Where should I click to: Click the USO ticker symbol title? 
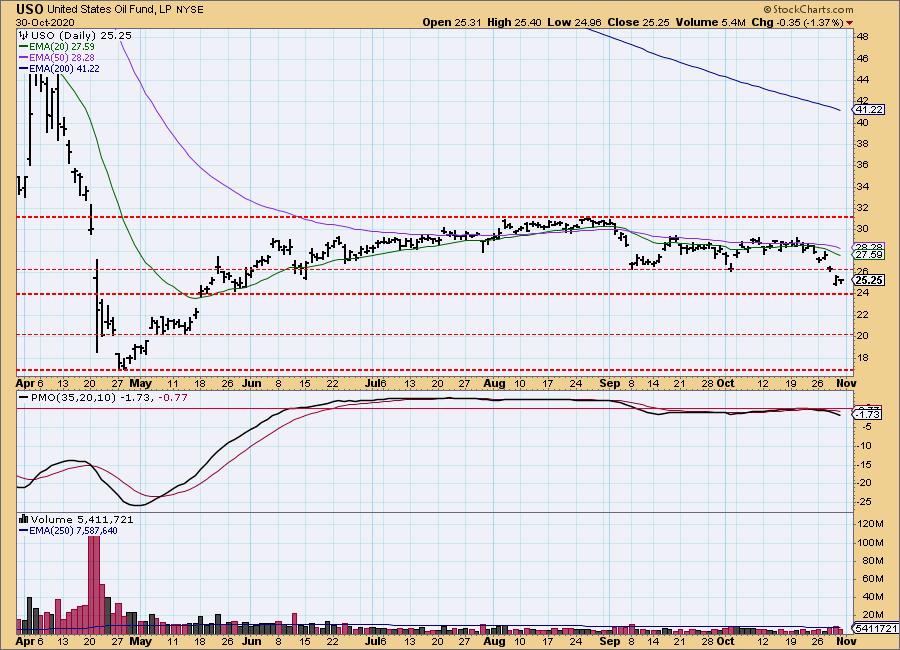point(29,9)
